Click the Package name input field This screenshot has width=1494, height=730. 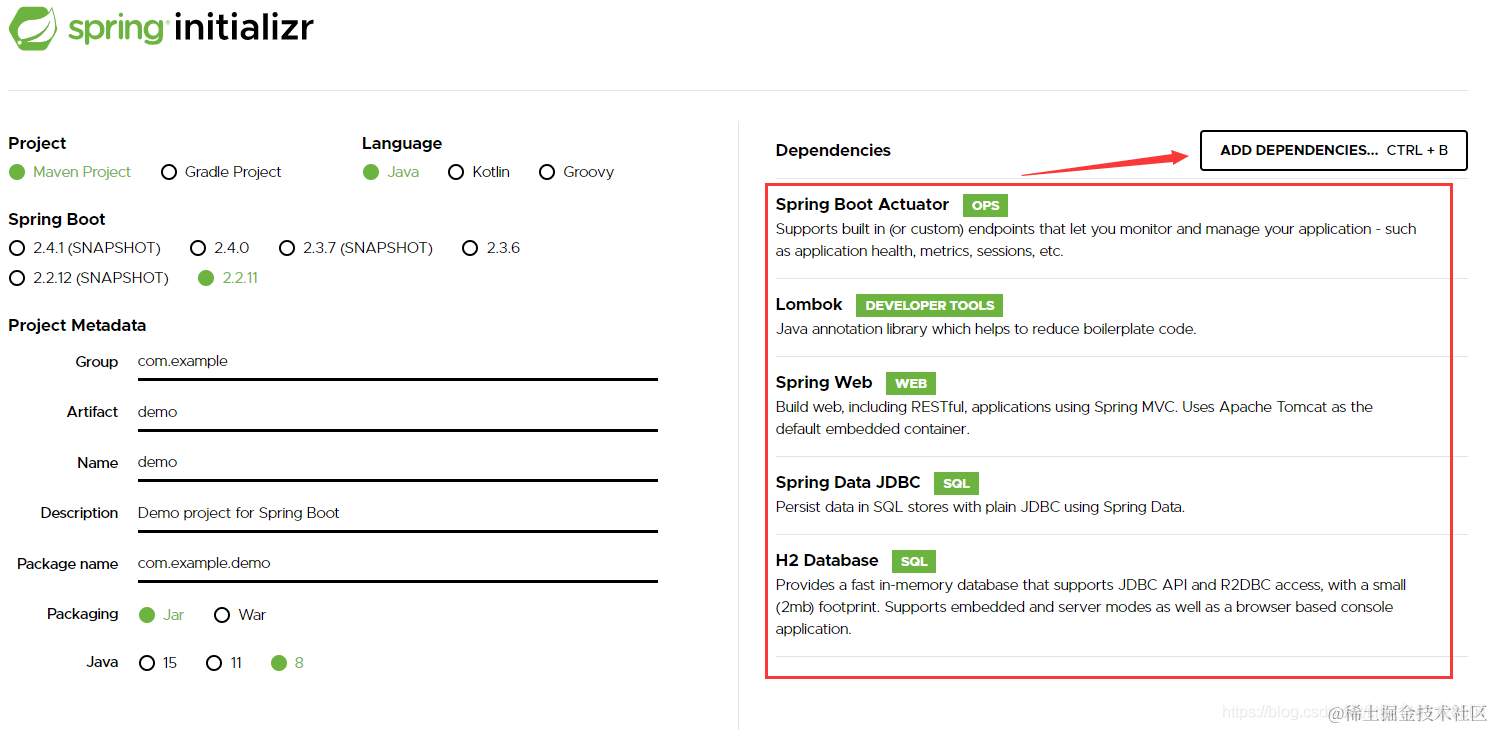tap(397, 563)
